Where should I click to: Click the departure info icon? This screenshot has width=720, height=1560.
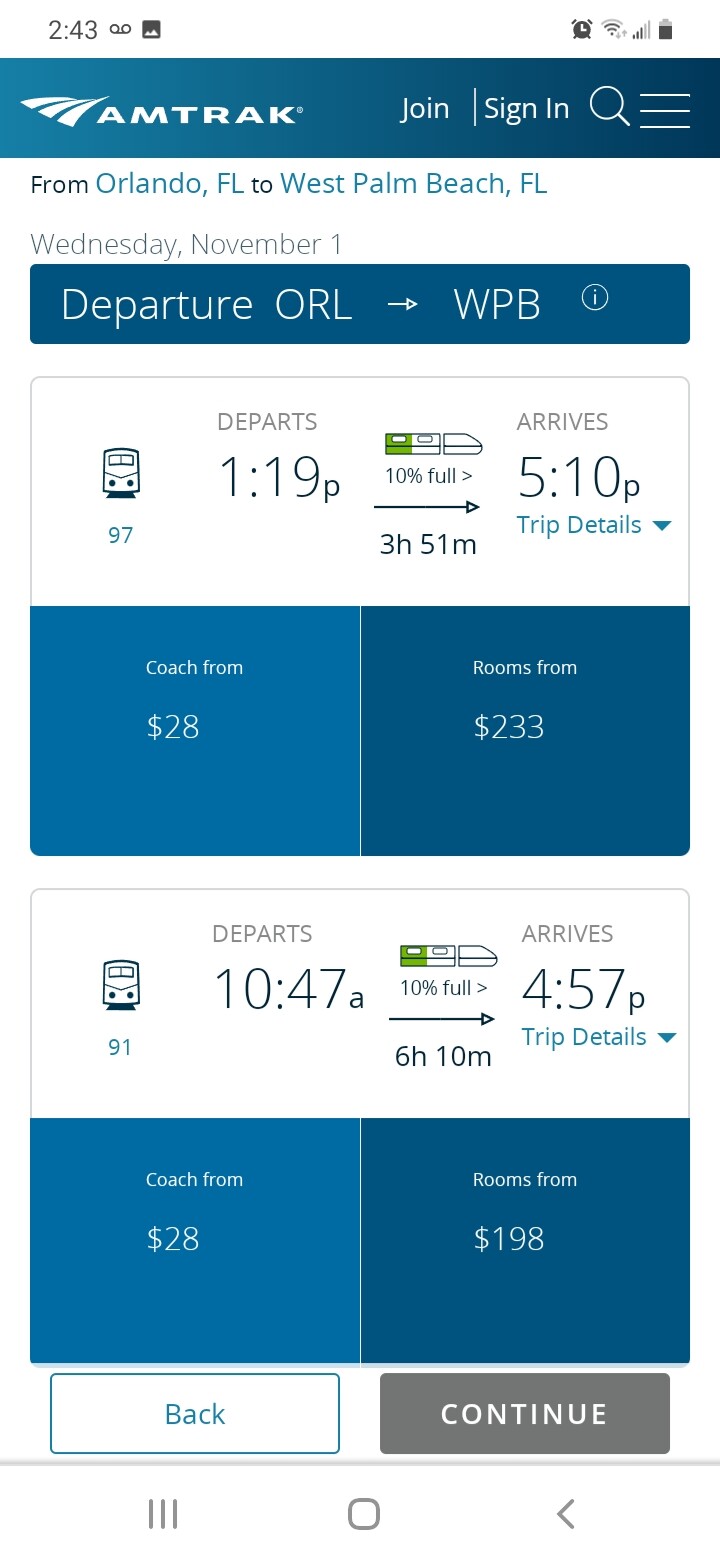coord(595,298)
